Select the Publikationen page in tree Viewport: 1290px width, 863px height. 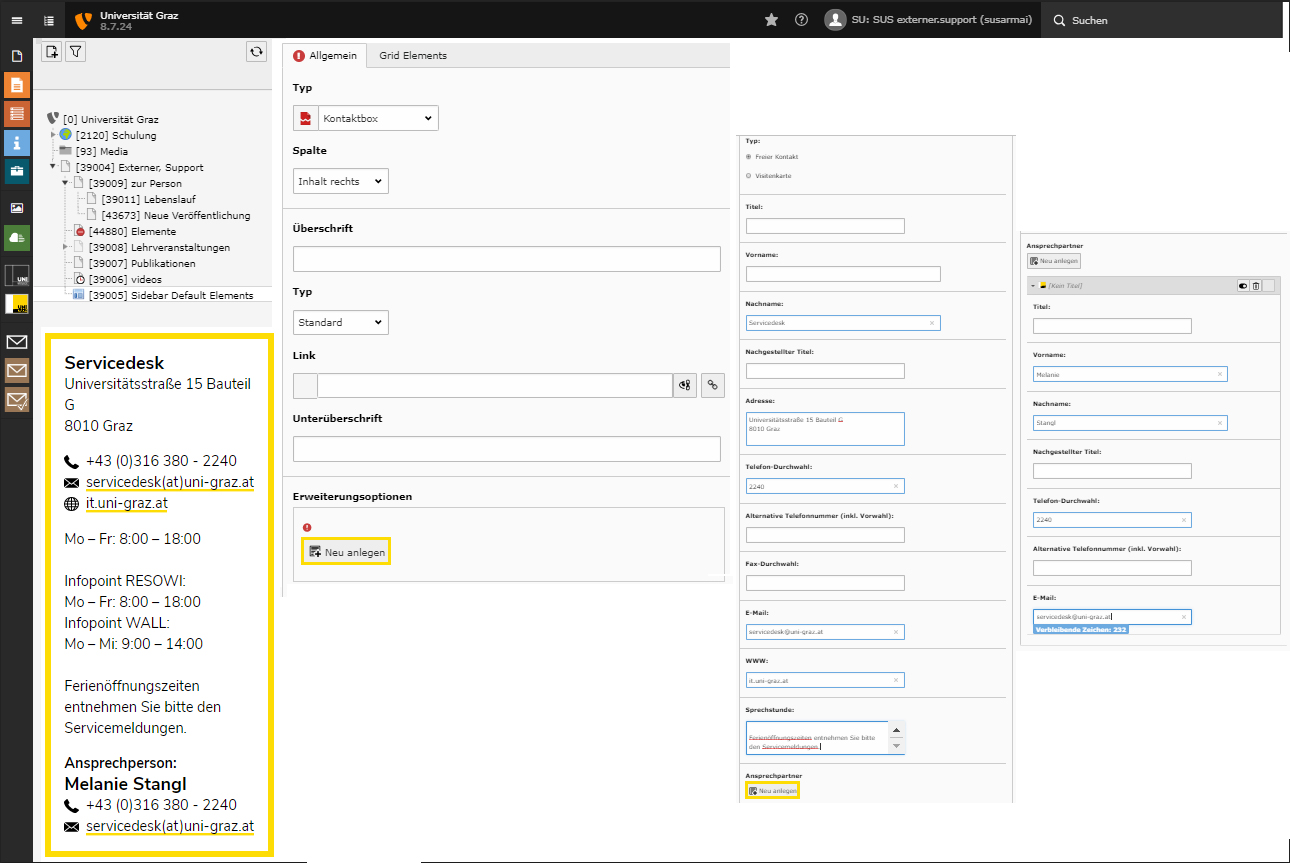[x=141, y=263]
